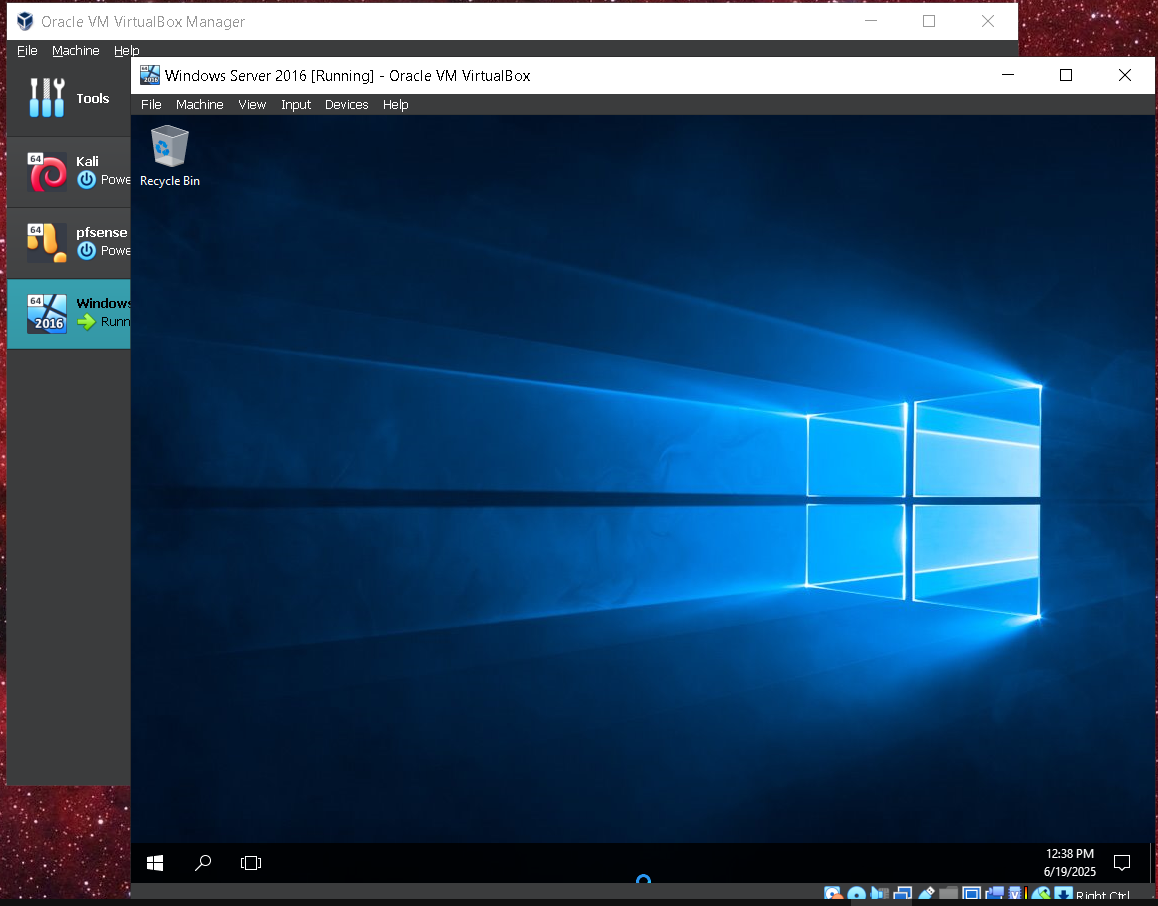Click the shared folders status indicator
The width and height of the screenshot is (1158, 906).
coord(948,893)
